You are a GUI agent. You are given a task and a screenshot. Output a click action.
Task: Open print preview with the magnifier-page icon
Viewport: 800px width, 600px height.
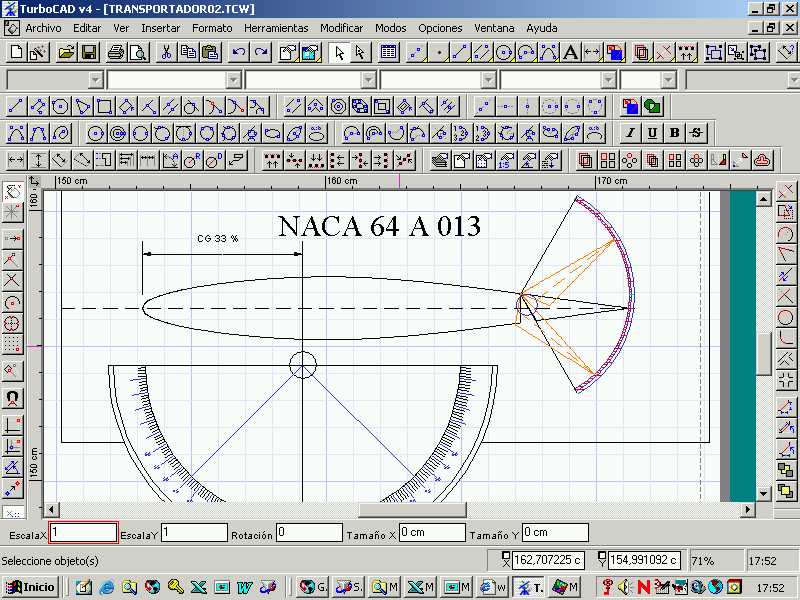pyautogui.click(x=138, y=52)
